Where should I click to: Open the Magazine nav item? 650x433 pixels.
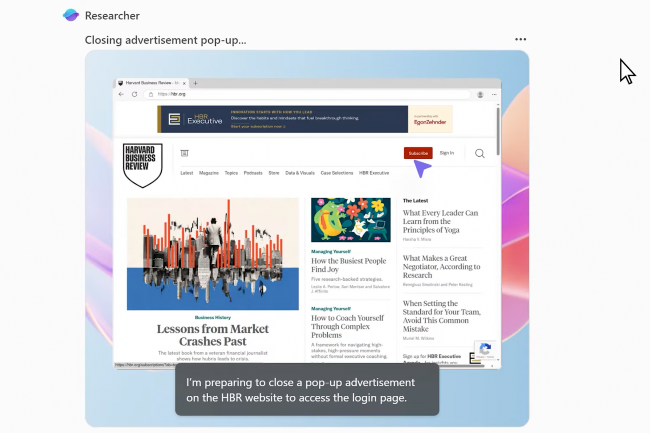[208, 173]
